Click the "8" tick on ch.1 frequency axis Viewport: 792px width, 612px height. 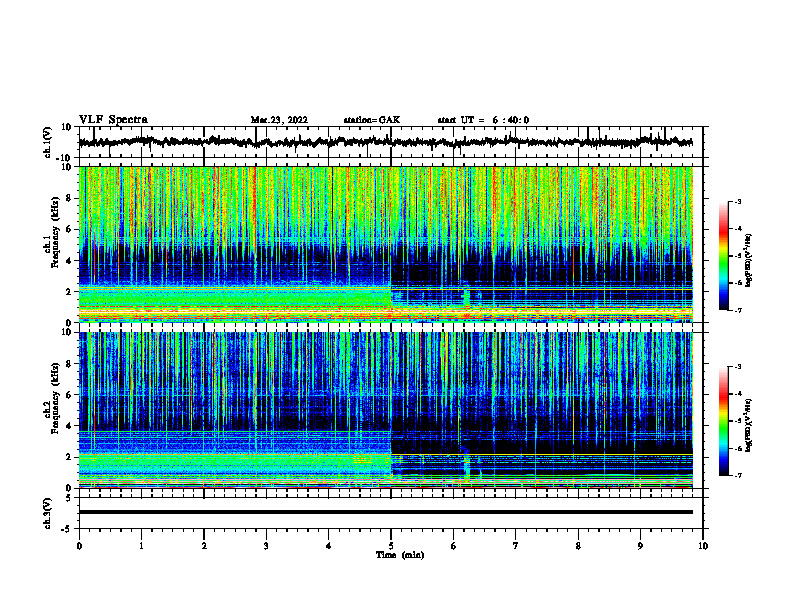pyautogui.click(x=70, y=198)
